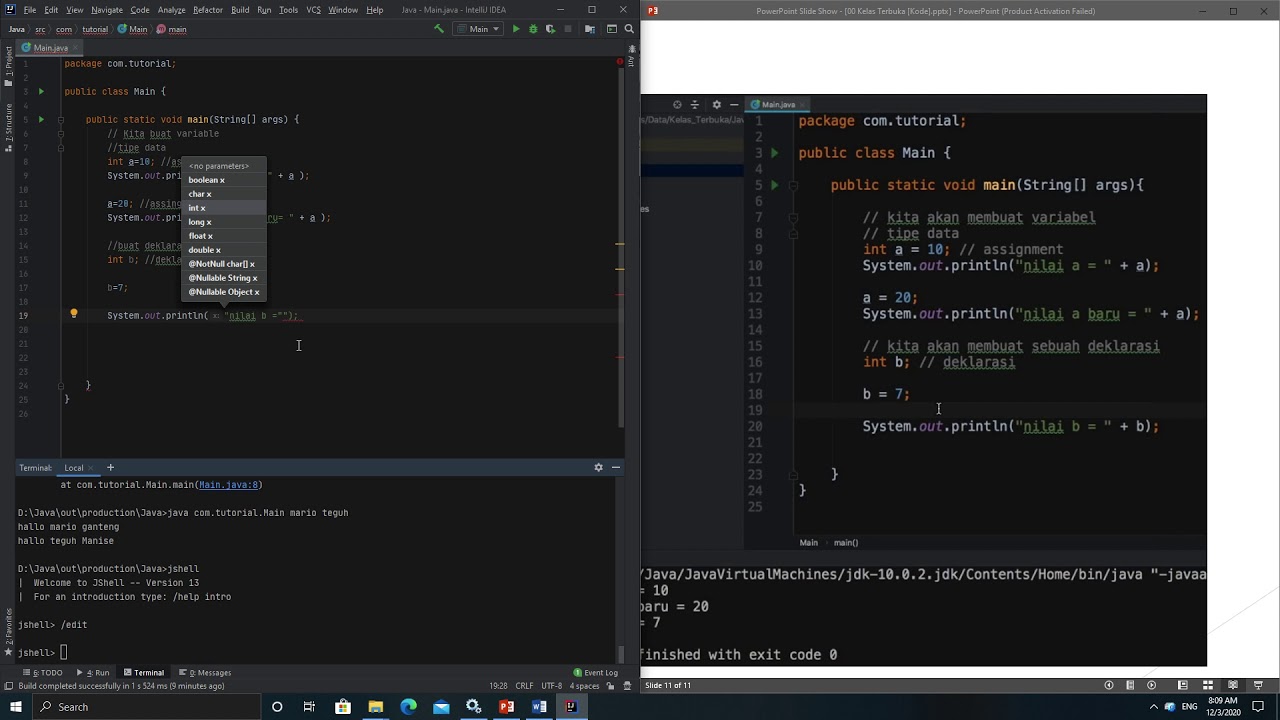Select the int x overload in parameter popup
The height and width of the screenshot is (720, 1280).
tap(224, 208)
